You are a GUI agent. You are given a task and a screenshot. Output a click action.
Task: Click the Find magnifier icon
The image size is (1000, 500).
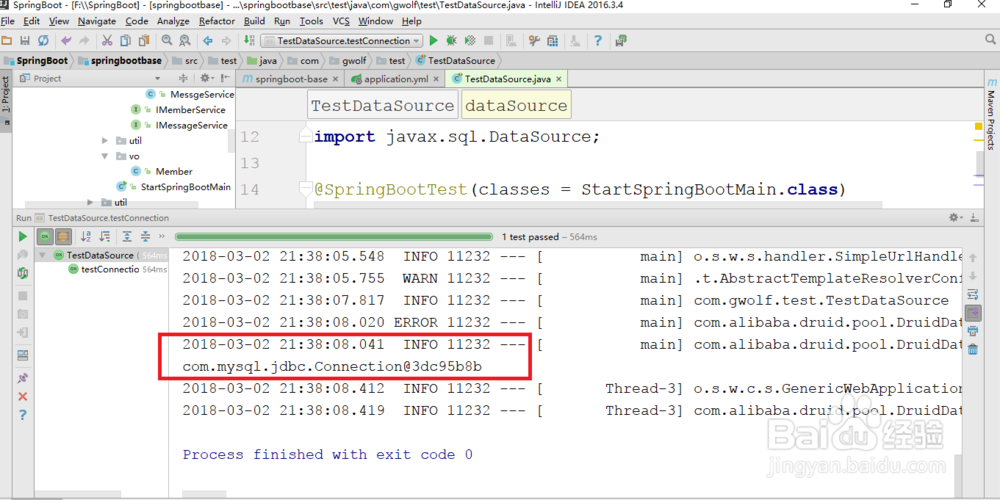(x=167, y=41)
